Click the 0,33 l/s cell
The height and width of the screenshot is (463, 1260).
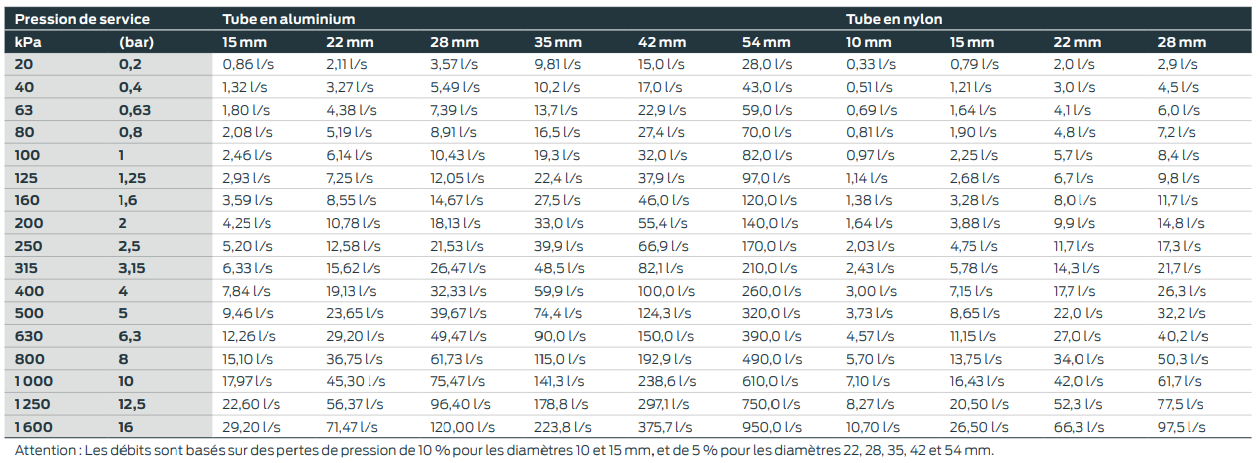click(871, 63)
